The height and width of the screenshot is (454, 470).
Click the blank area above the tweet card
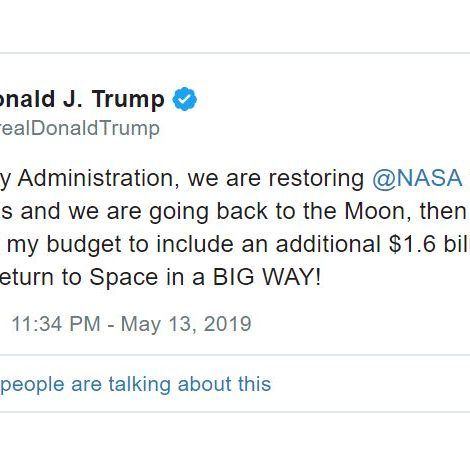pyautogui.click(x=235, y=26)
